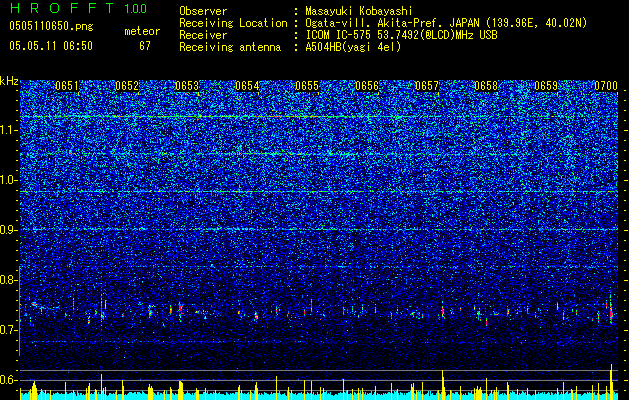Select the file name 0505110650.png

51,27
